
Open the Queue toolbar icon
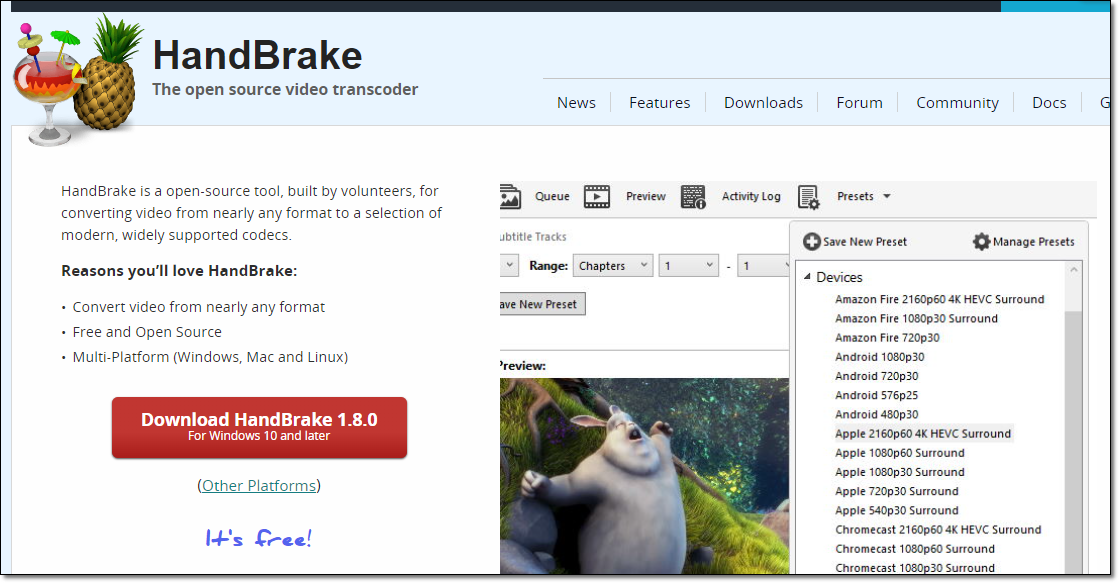[510, 196]
